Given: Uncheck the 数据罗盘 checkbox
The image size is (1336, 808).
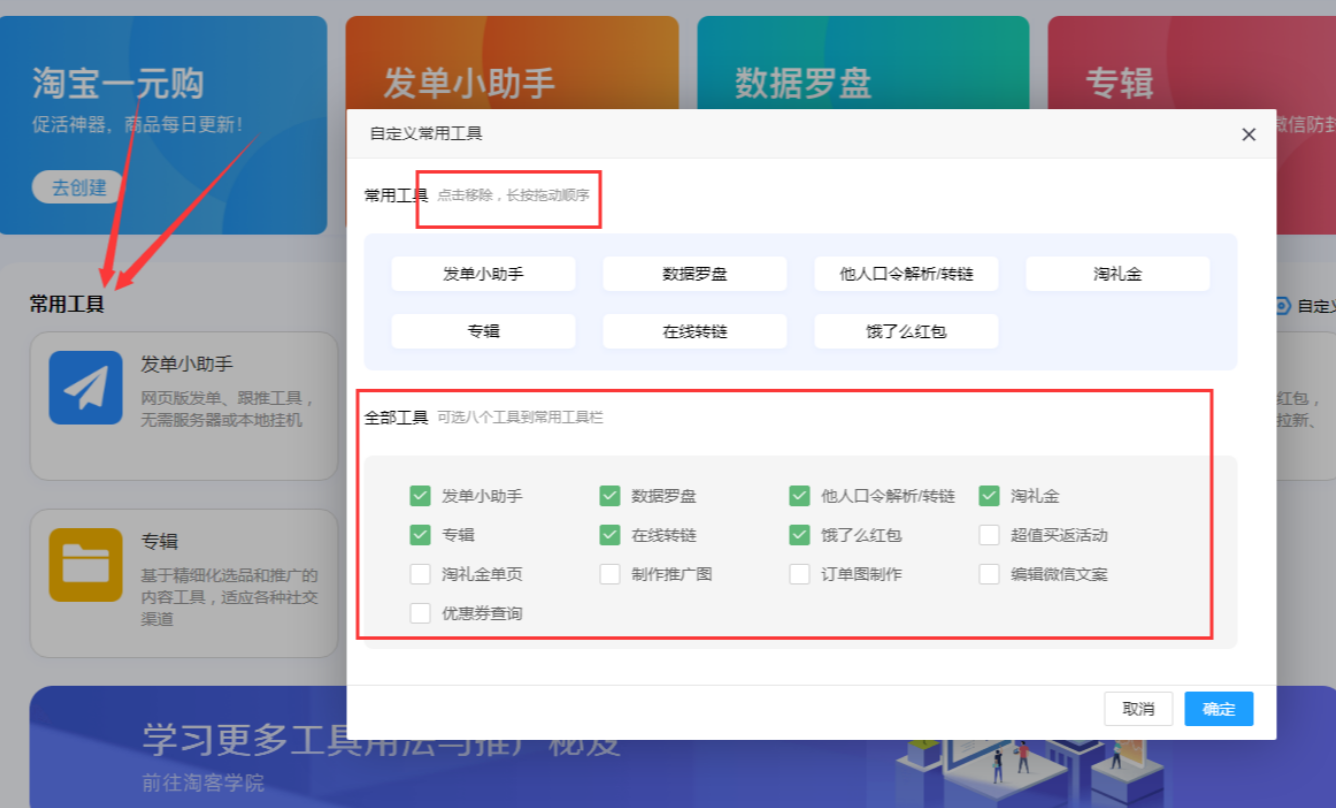Looking at the screenshot, I should click(610, 496).
